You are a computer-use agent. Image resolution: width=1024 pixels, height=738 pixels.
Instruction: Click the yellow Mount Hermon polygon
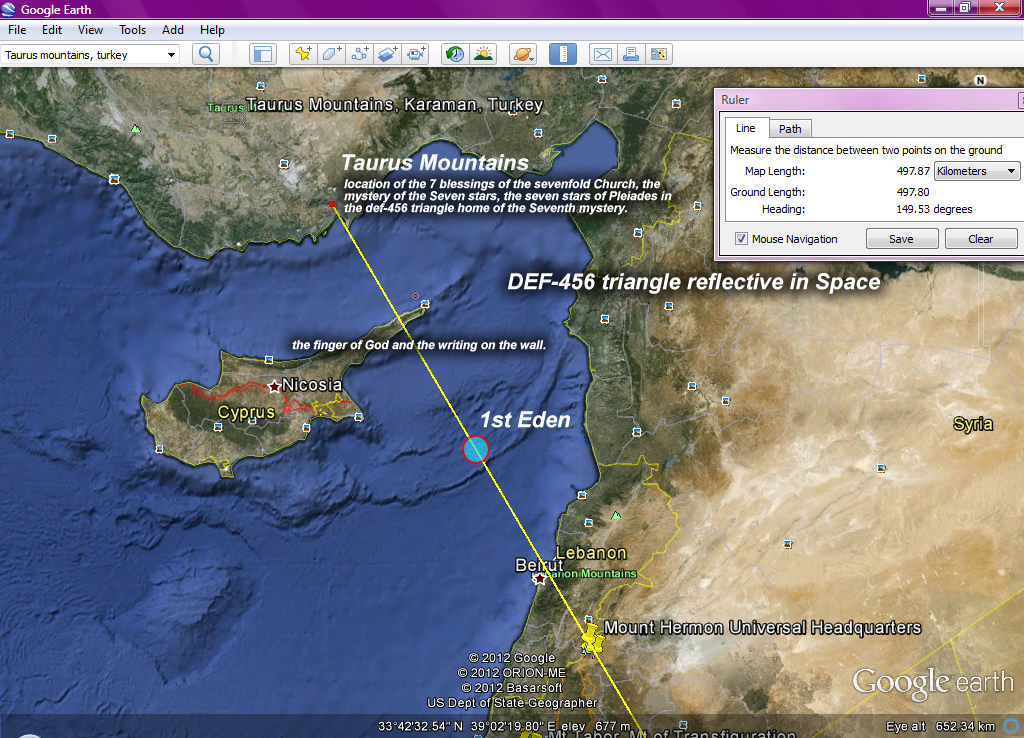[x=592, y=638]
